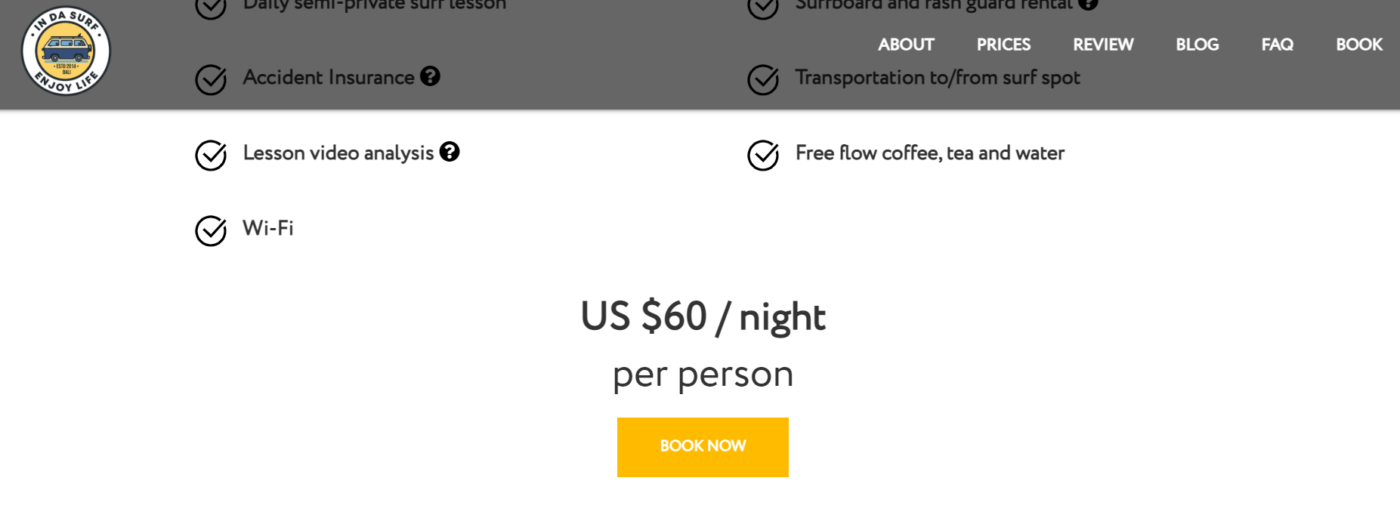Click checkmark beside Lesson video analysis
Image resolution: width=1400 pixels, height=521 pixels.
(x=211, y=155)
